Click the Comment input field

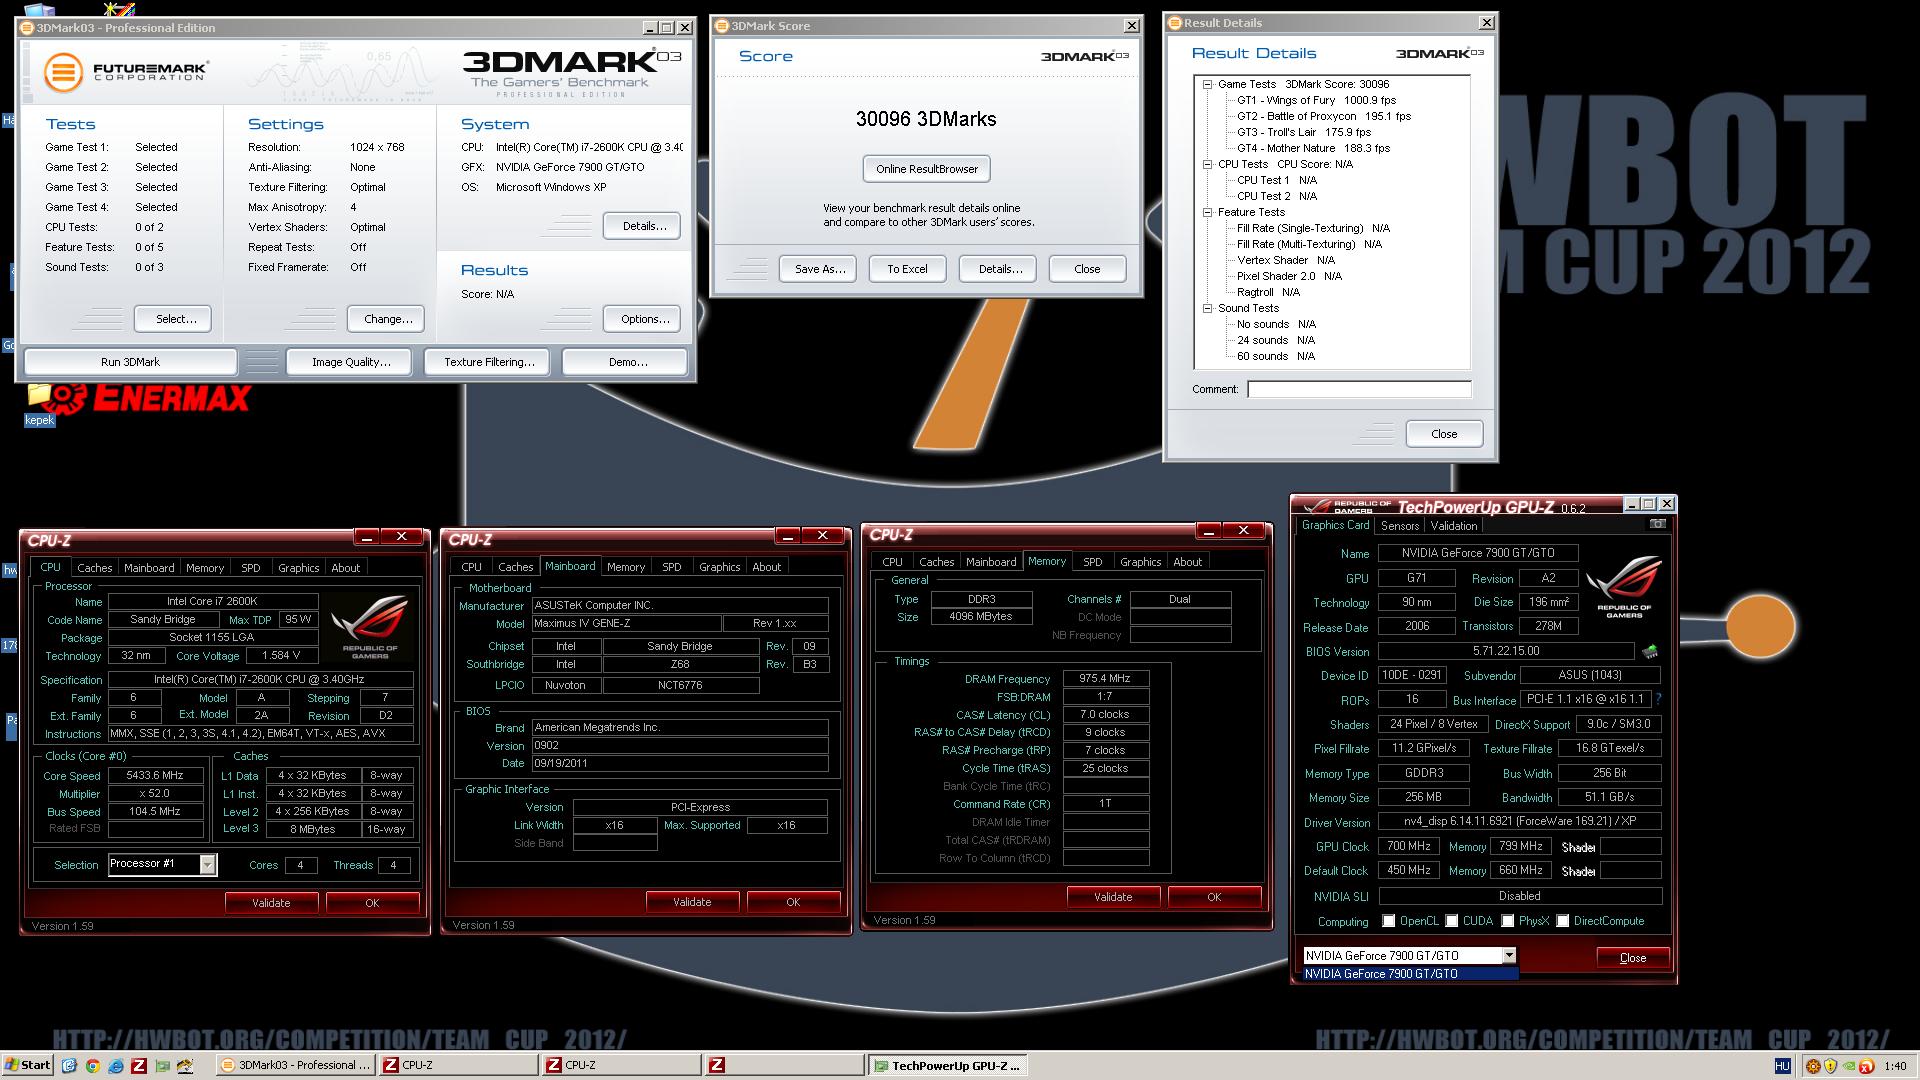click(x=1358, y=389)
